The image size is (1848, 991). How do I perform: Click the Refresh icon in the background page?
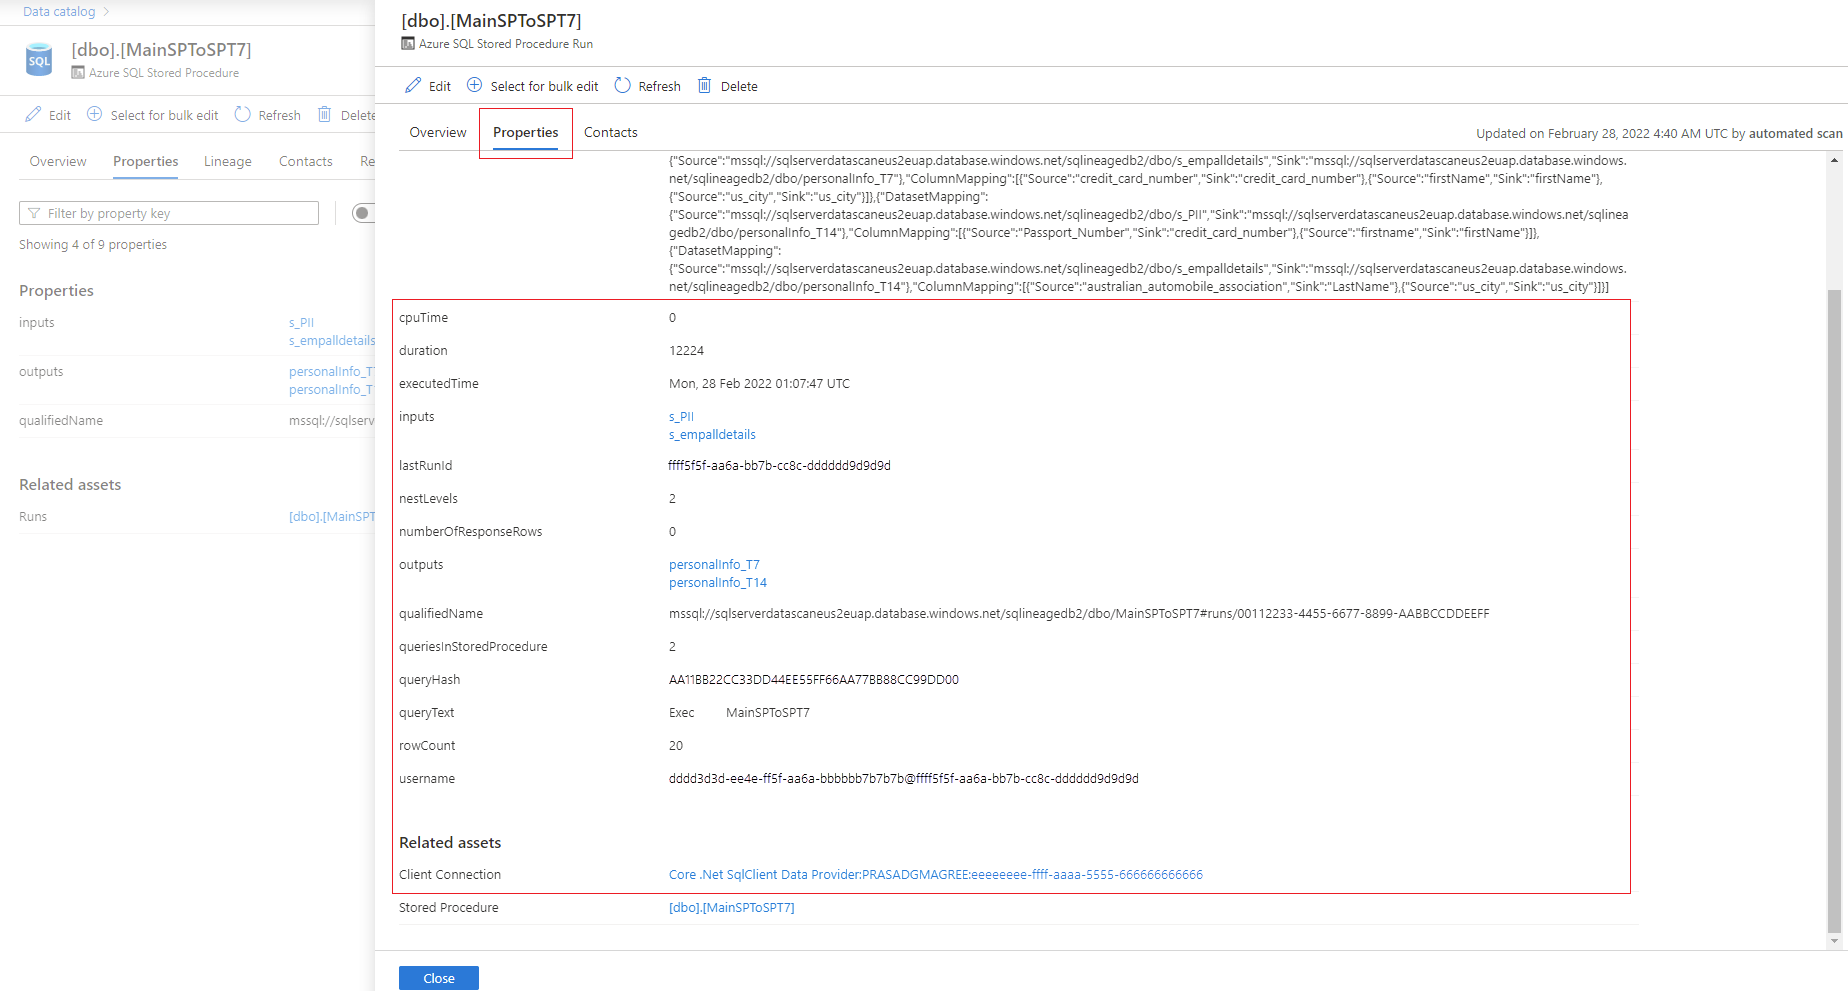(243, 114)
